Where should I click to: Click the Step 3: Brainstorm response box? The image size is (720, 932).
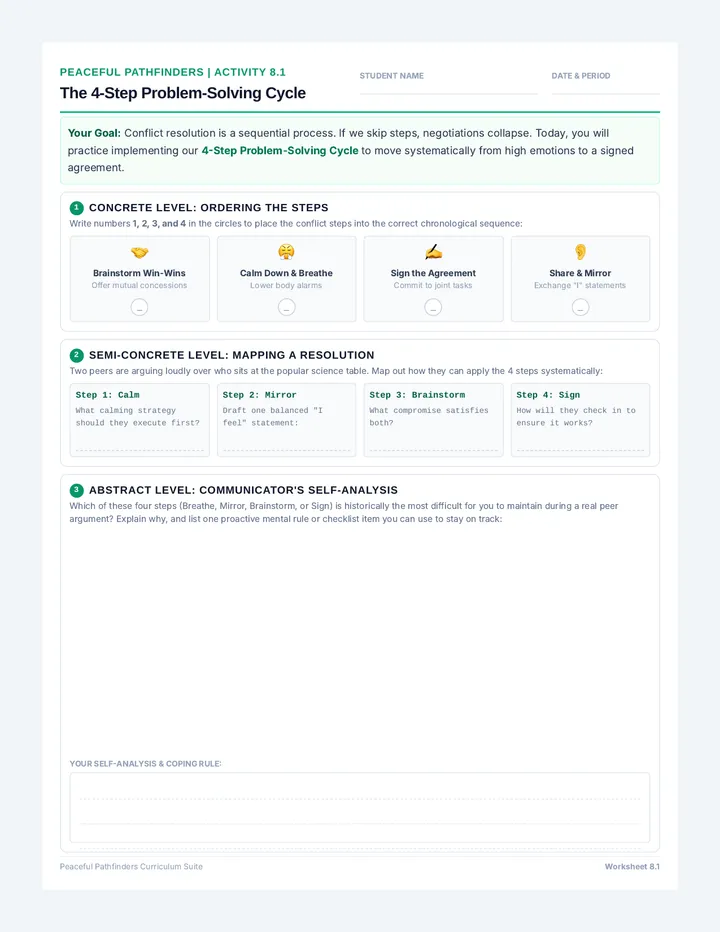click(433, 420)
